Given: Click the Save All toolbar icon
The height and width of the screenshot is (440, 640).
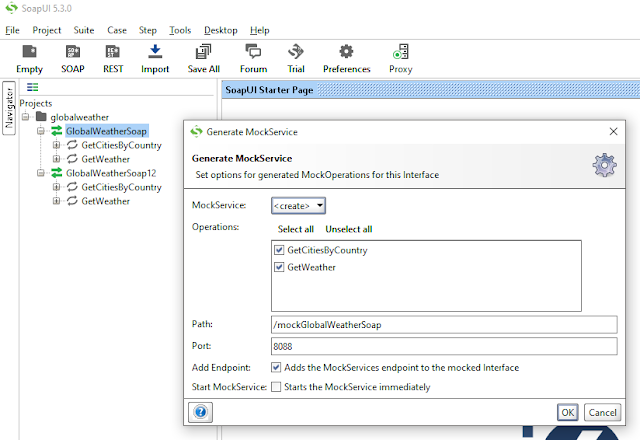Looking at the screenshot, I should pos(203,52).
